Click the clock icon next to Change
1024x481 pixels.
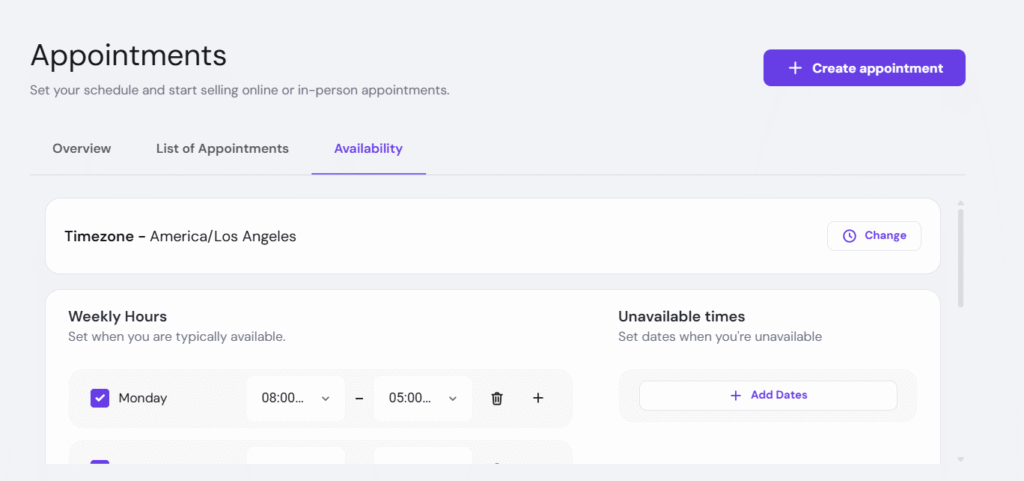point(850,236)
